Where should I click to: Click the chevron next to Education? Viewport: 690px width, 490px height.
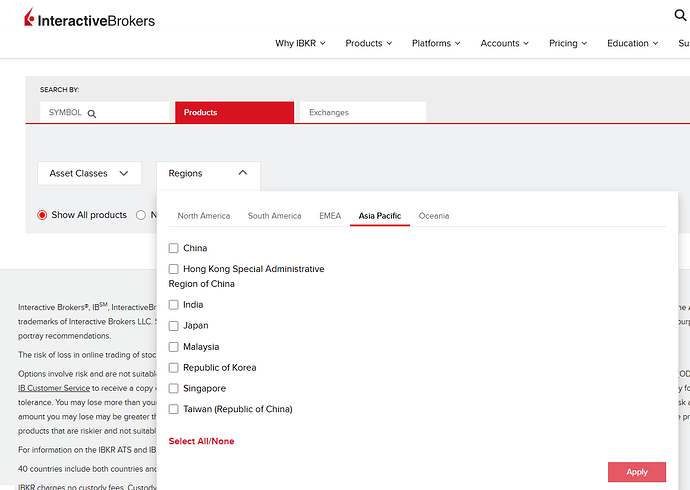point(655,44)
